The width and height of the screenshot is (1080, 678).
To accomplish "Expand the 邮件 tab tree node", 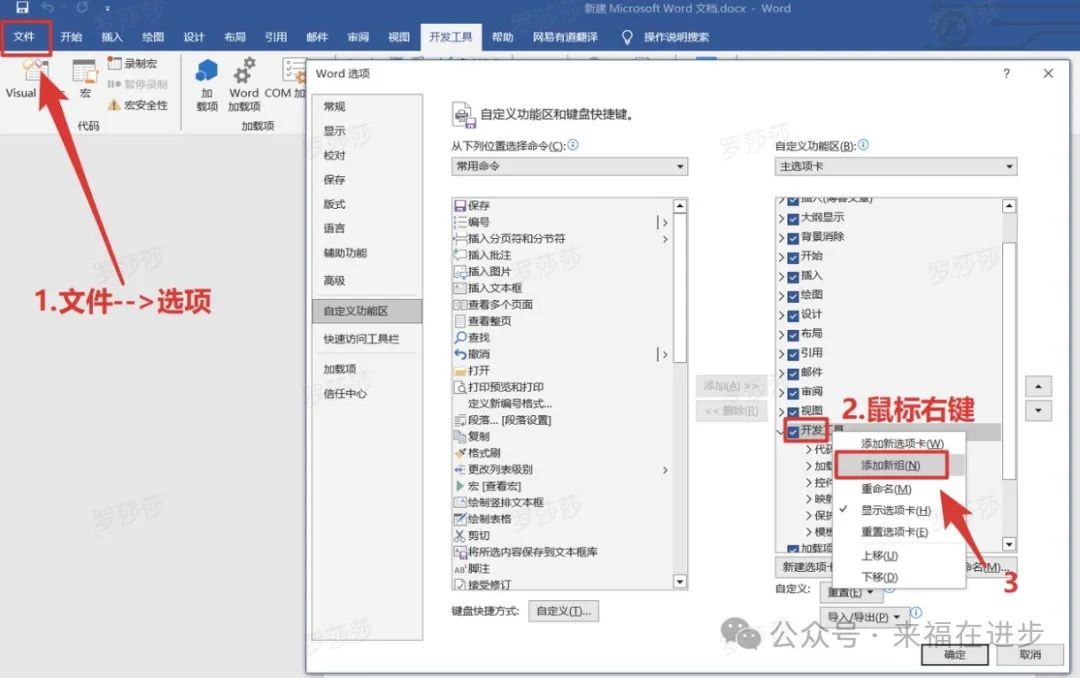I will click(782, 373).
